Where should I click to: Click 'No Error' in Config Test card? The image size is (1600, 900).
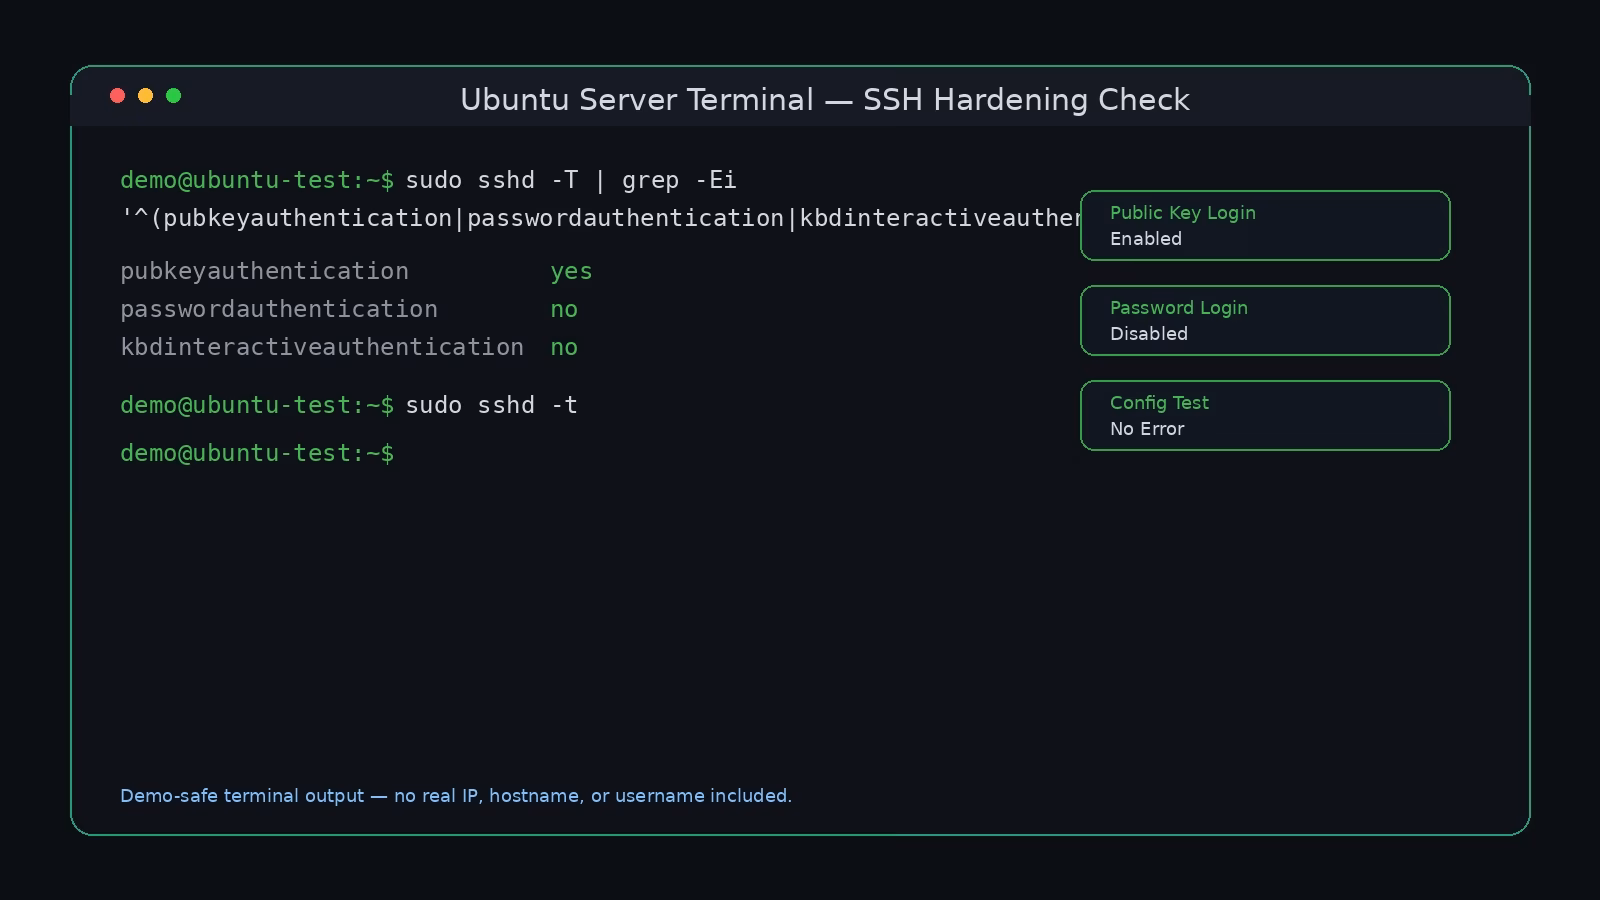(1147, 429)
